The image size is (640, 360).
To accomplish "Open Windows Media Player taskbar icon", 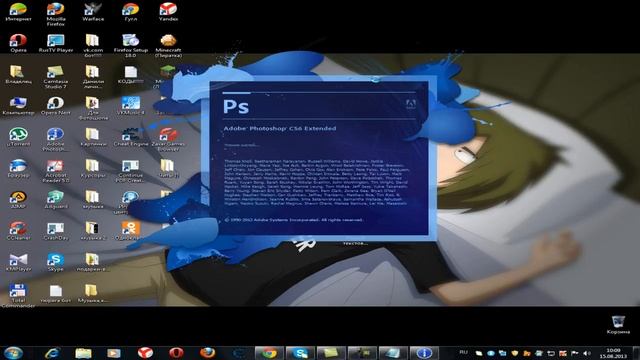I will pos(114,353).
